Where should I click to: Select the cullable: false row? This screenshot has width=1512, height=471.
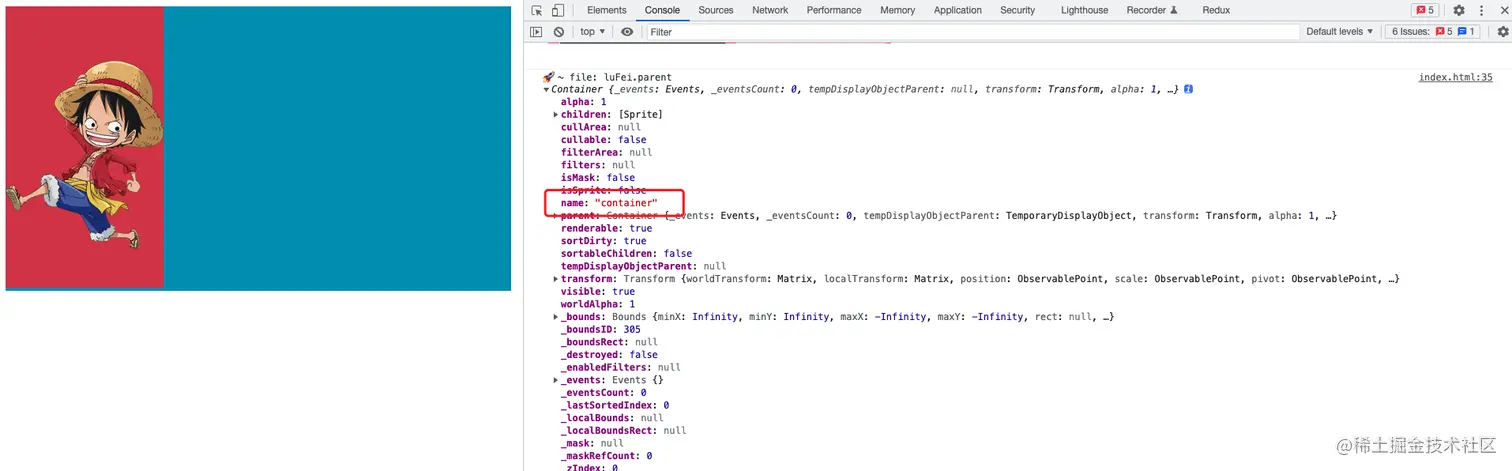(x=604, y=140)
